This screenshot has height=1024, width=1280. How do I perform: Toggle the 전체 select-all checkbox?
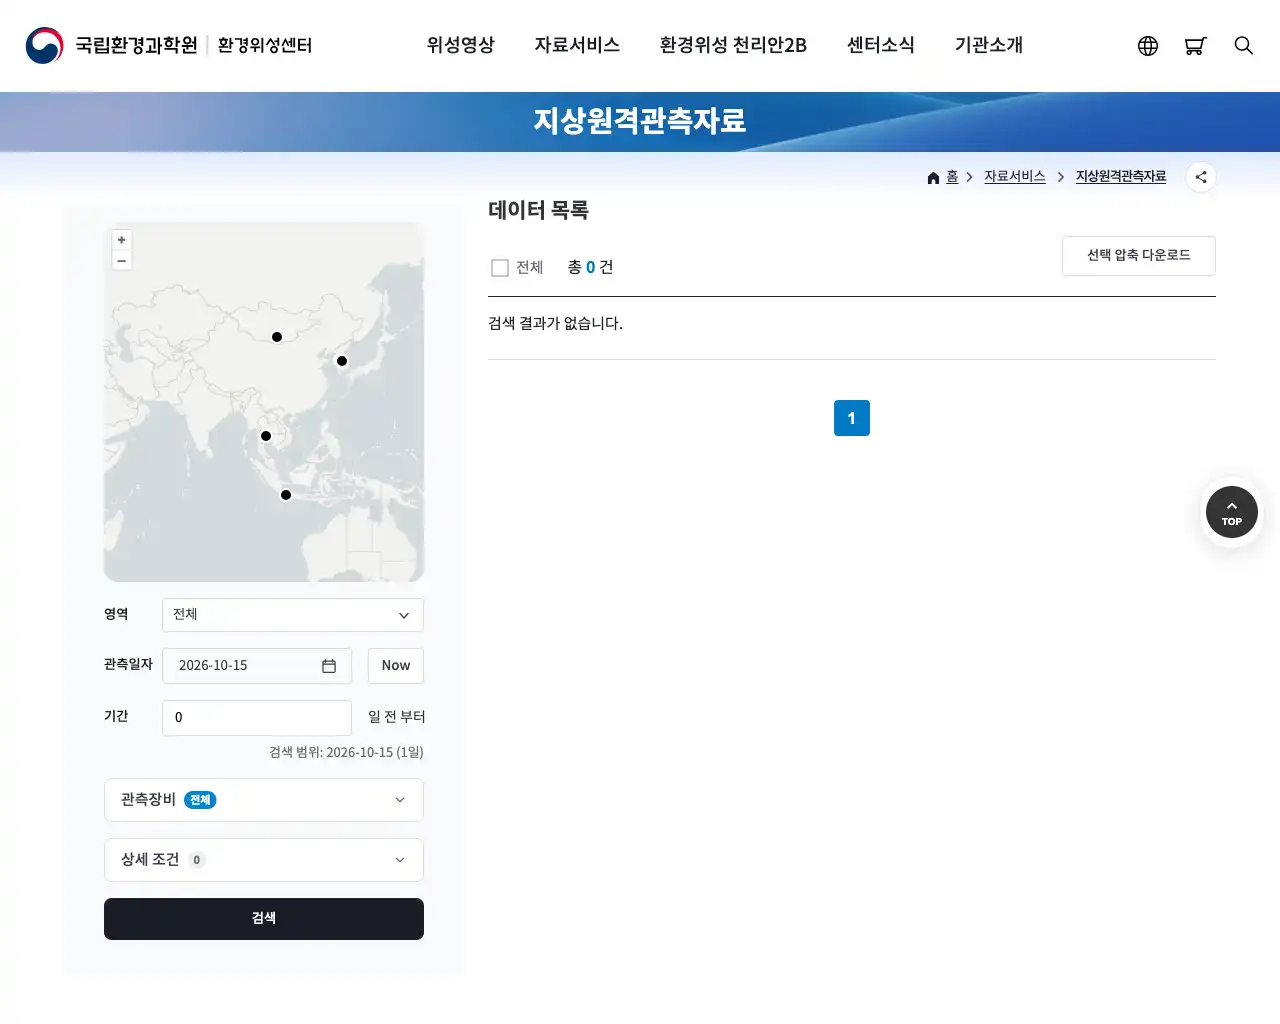point(500,268)
